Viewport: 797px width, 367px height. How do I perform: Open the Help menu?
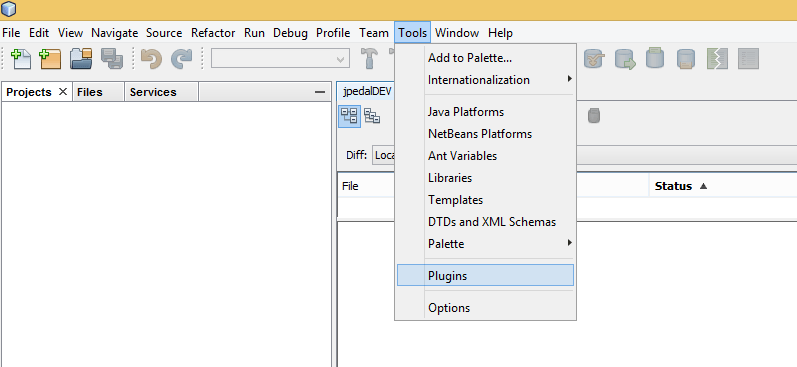tap(501, 33)
